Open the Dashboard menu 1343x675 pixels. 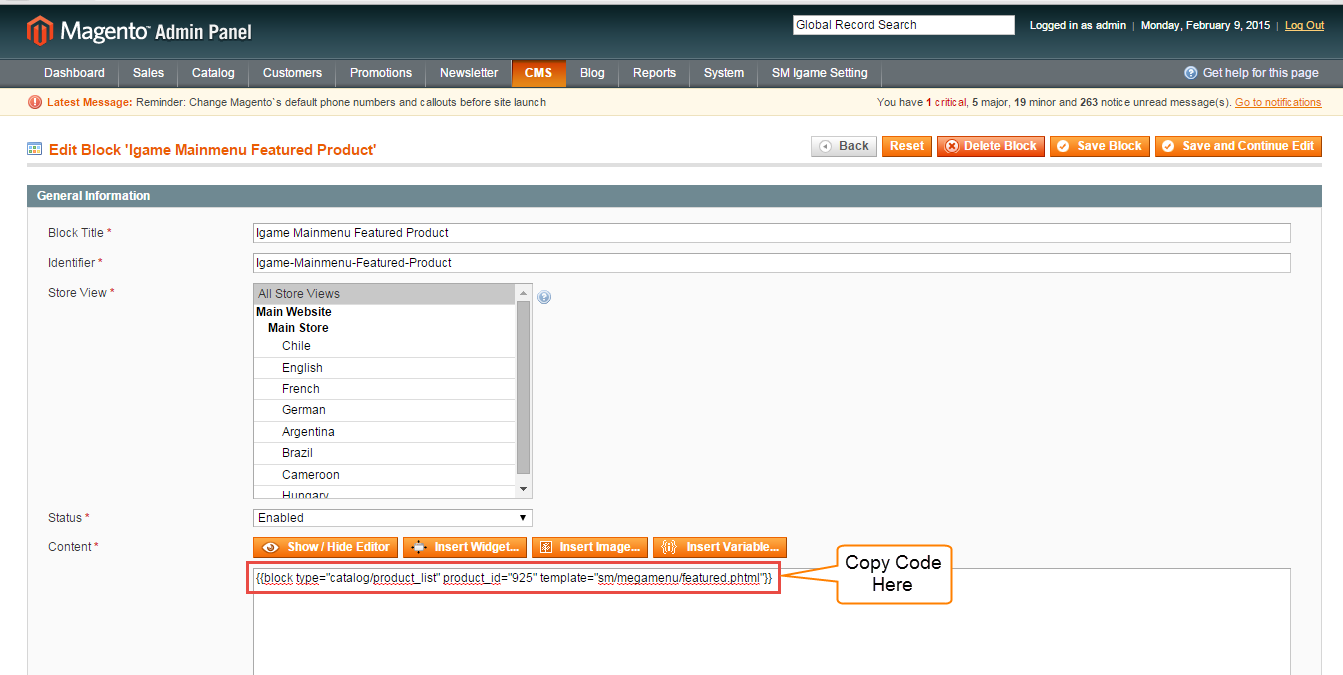click(x=74, y=73)
